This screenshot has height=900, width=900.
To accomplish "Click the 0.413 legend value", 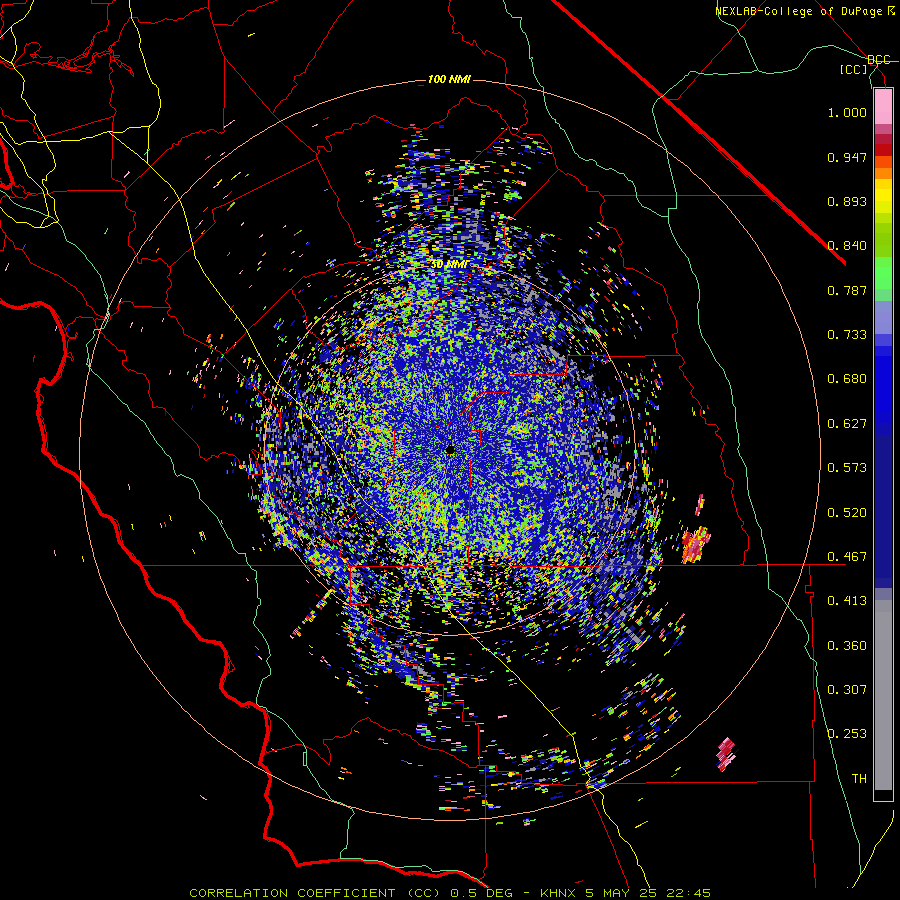I will coord(847,601).
